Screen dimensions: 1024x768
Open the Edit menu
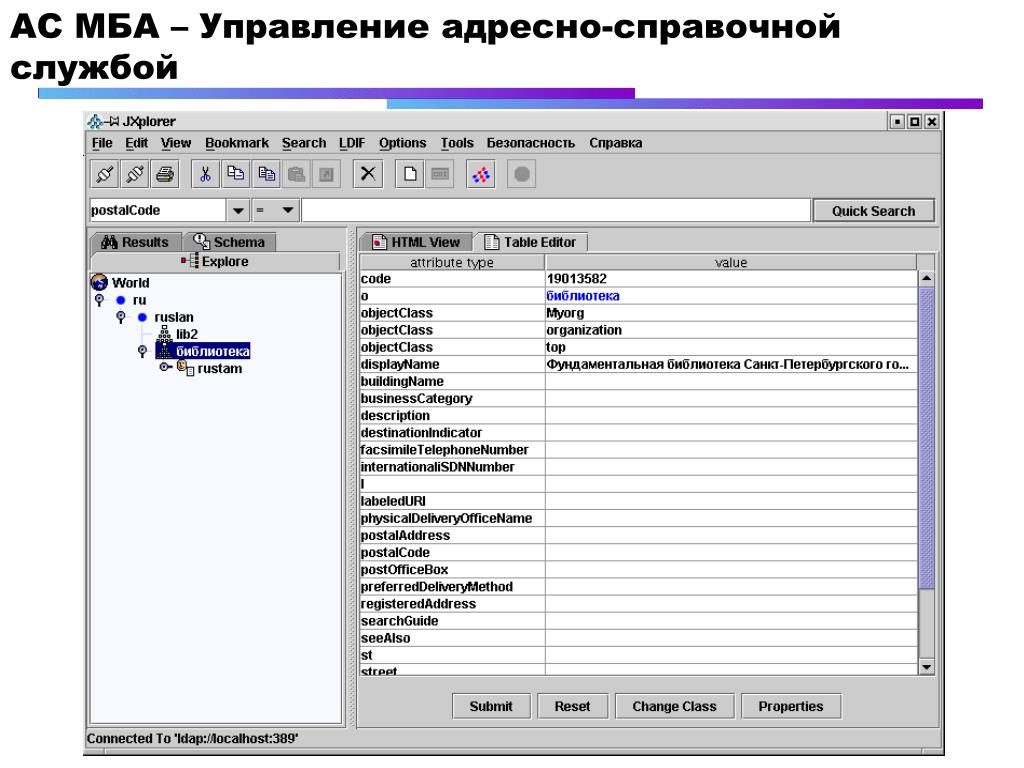coord(136,143)
